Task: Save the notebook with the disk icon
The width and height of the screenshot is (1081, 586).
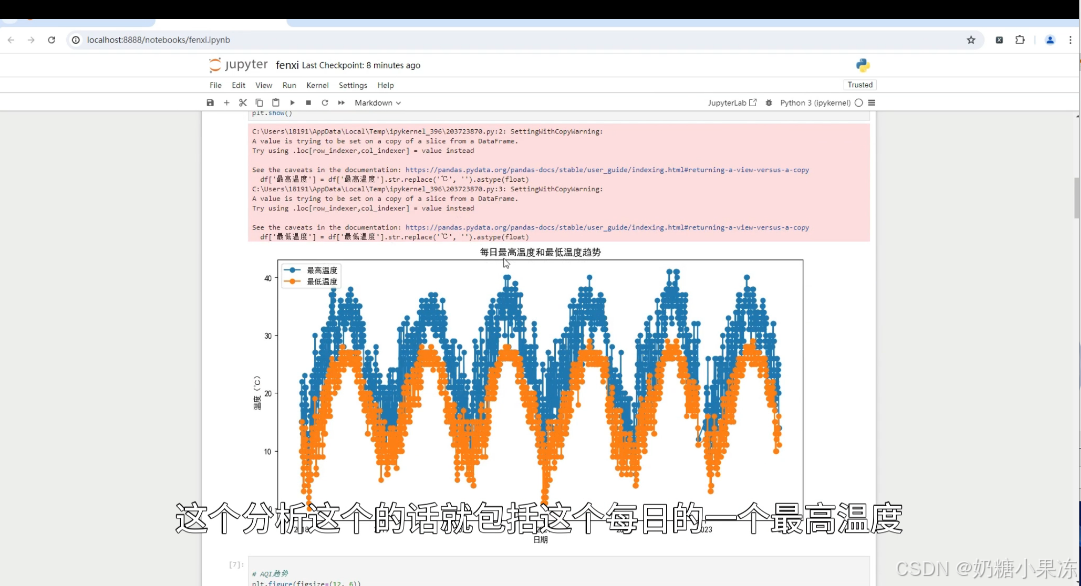Action: point(210,103)
